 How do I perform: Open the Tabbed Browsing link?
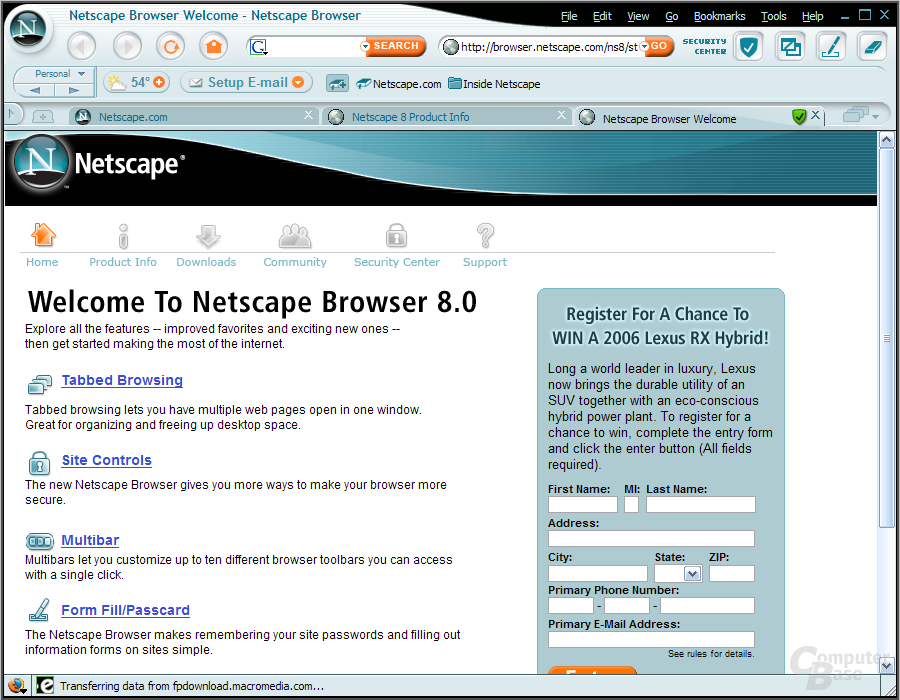tap(122, 380)
